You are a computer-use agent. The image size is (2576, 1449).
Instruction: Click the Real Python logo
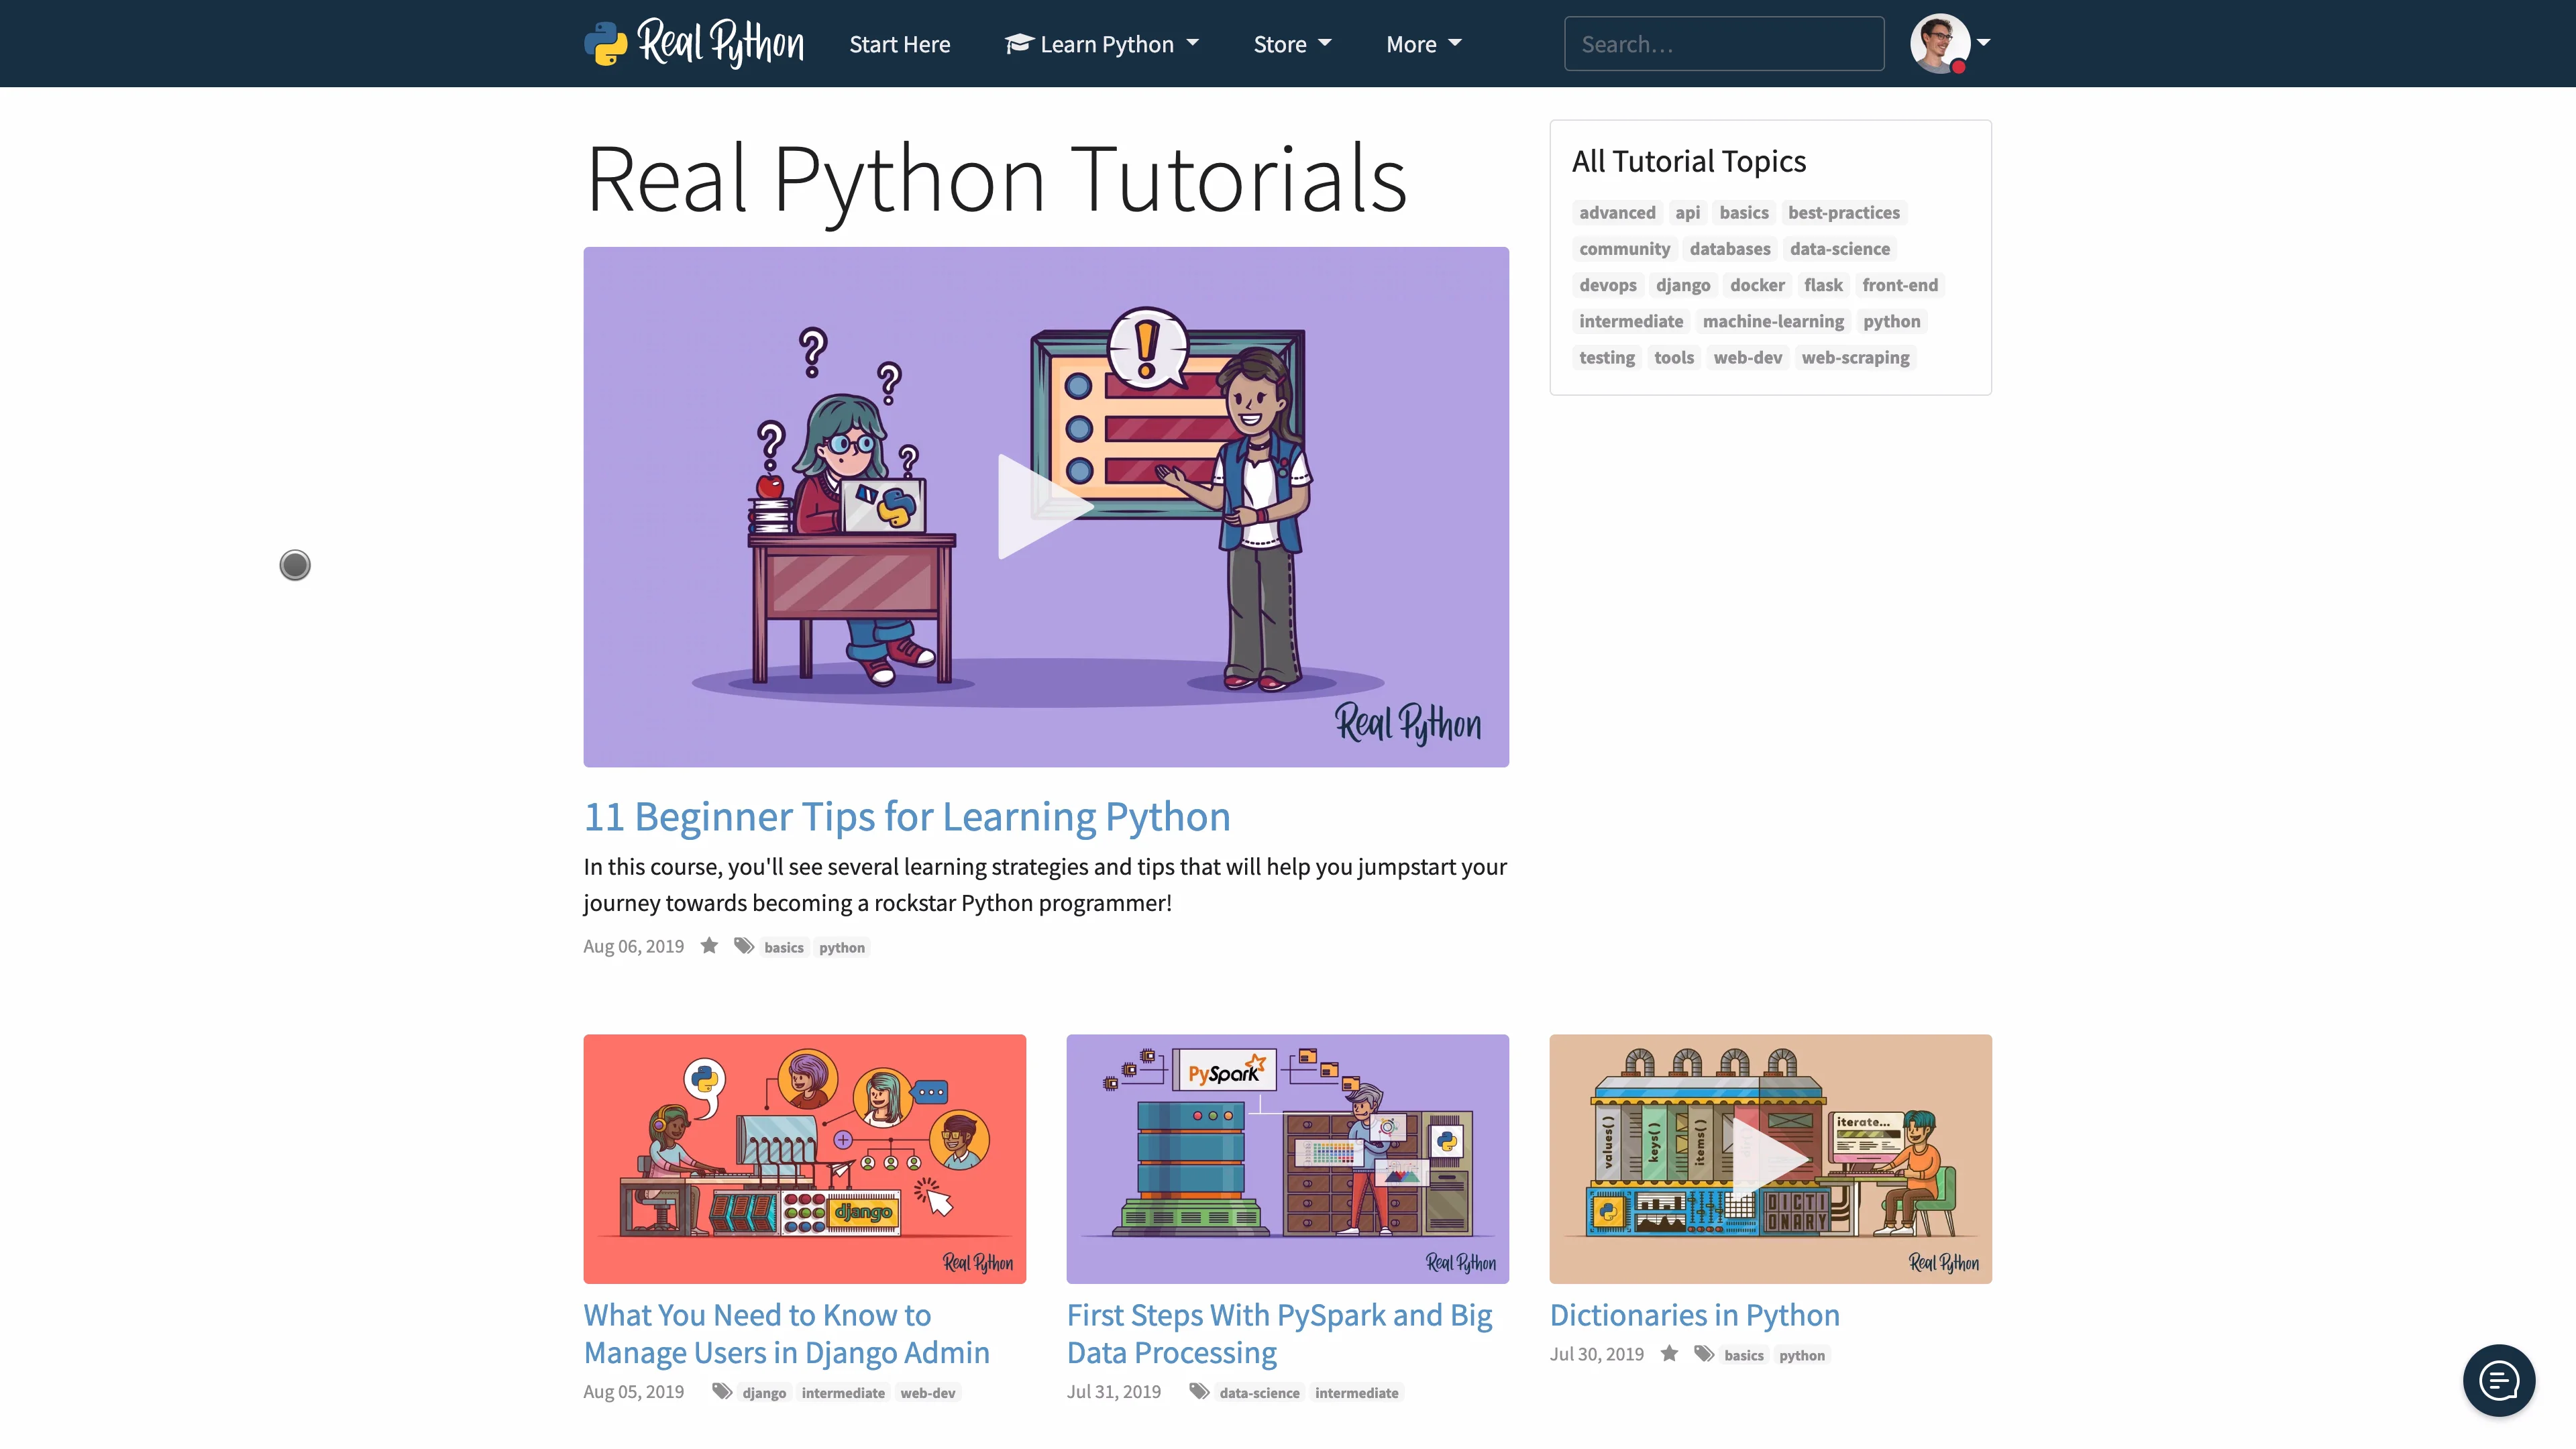(694, 43)
